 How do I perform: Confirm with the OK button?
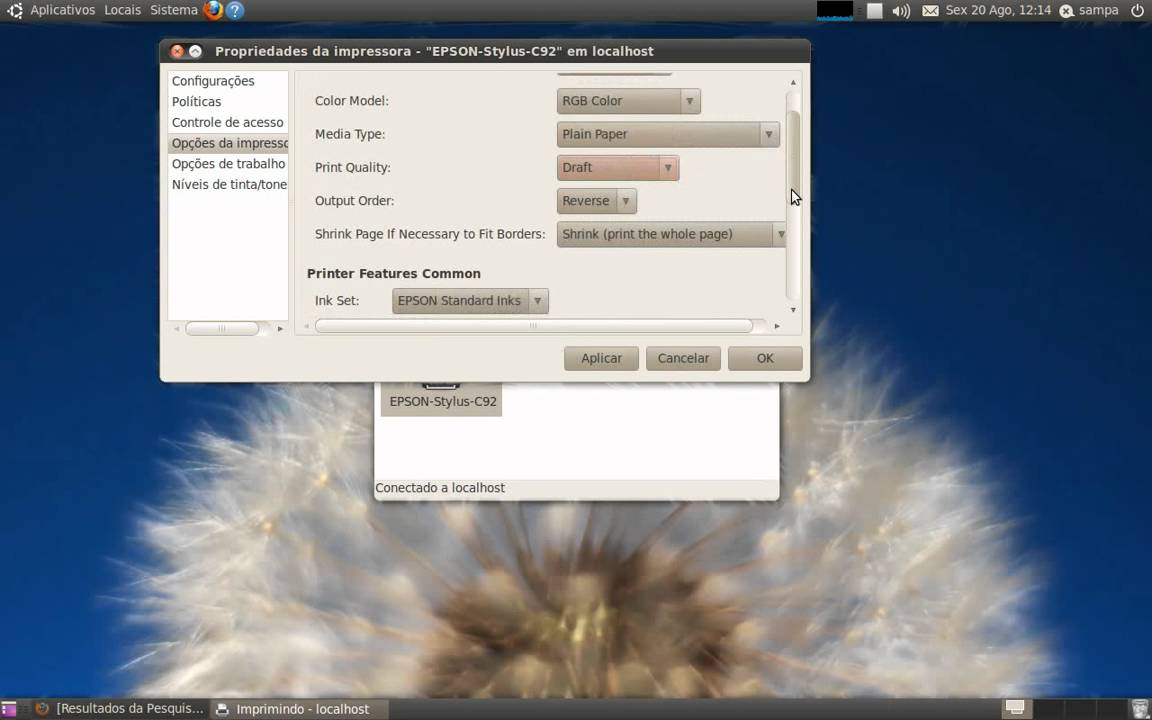[765, 359]
